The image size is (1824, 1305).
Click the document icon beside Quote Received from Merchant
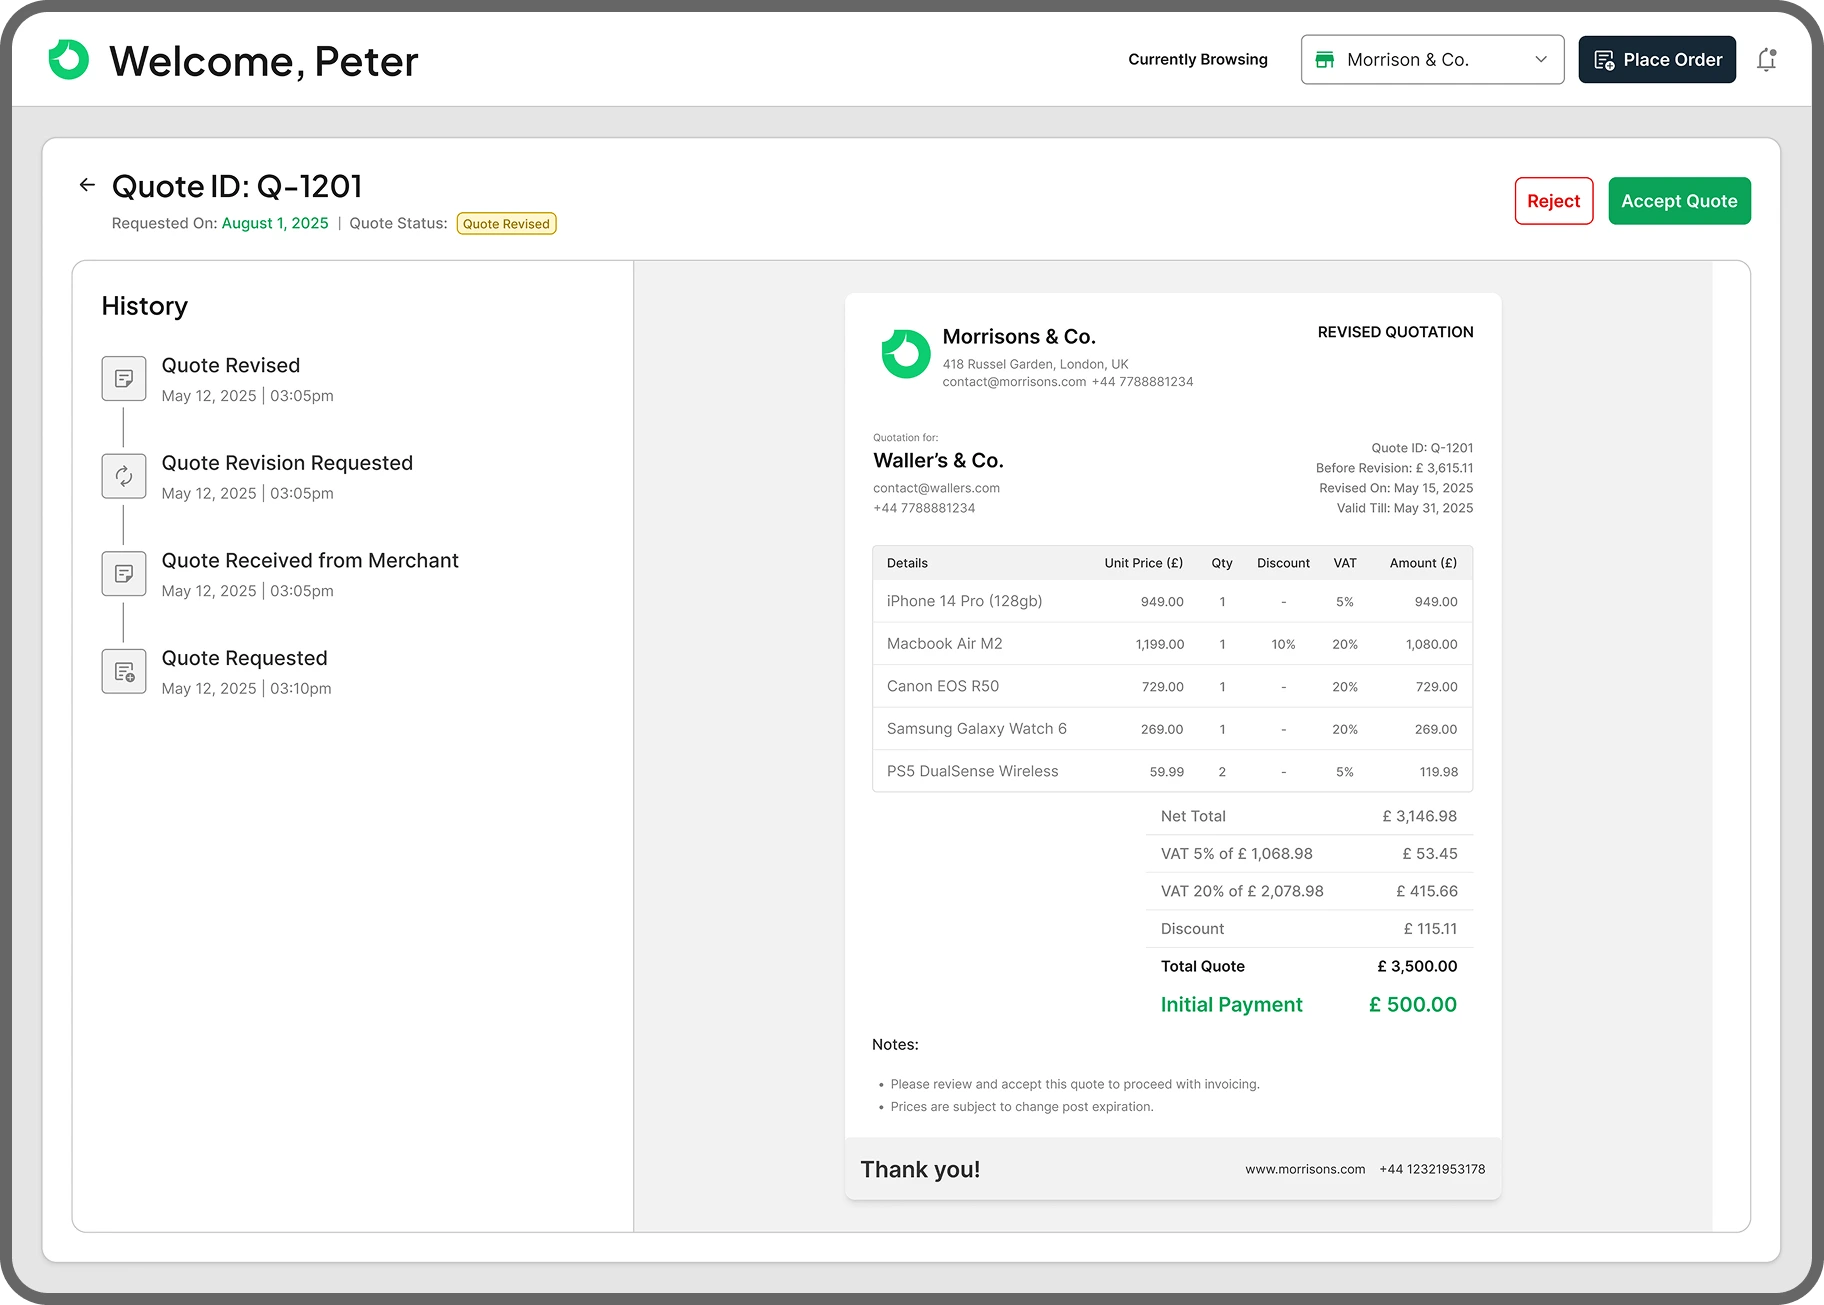coord(123,573)
